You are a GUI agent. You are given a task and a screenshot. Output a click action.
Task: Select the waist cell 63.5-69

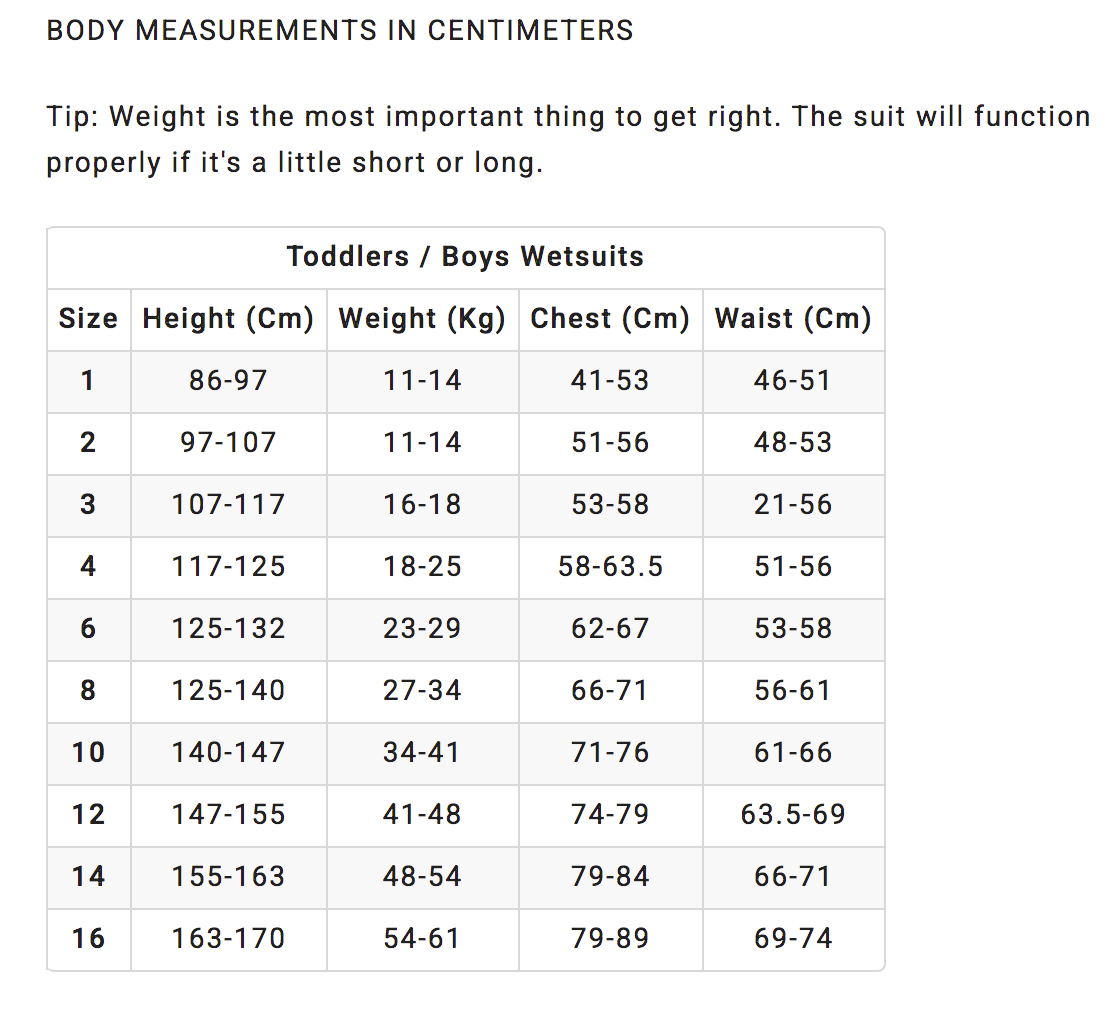click(x=793, y=814)
